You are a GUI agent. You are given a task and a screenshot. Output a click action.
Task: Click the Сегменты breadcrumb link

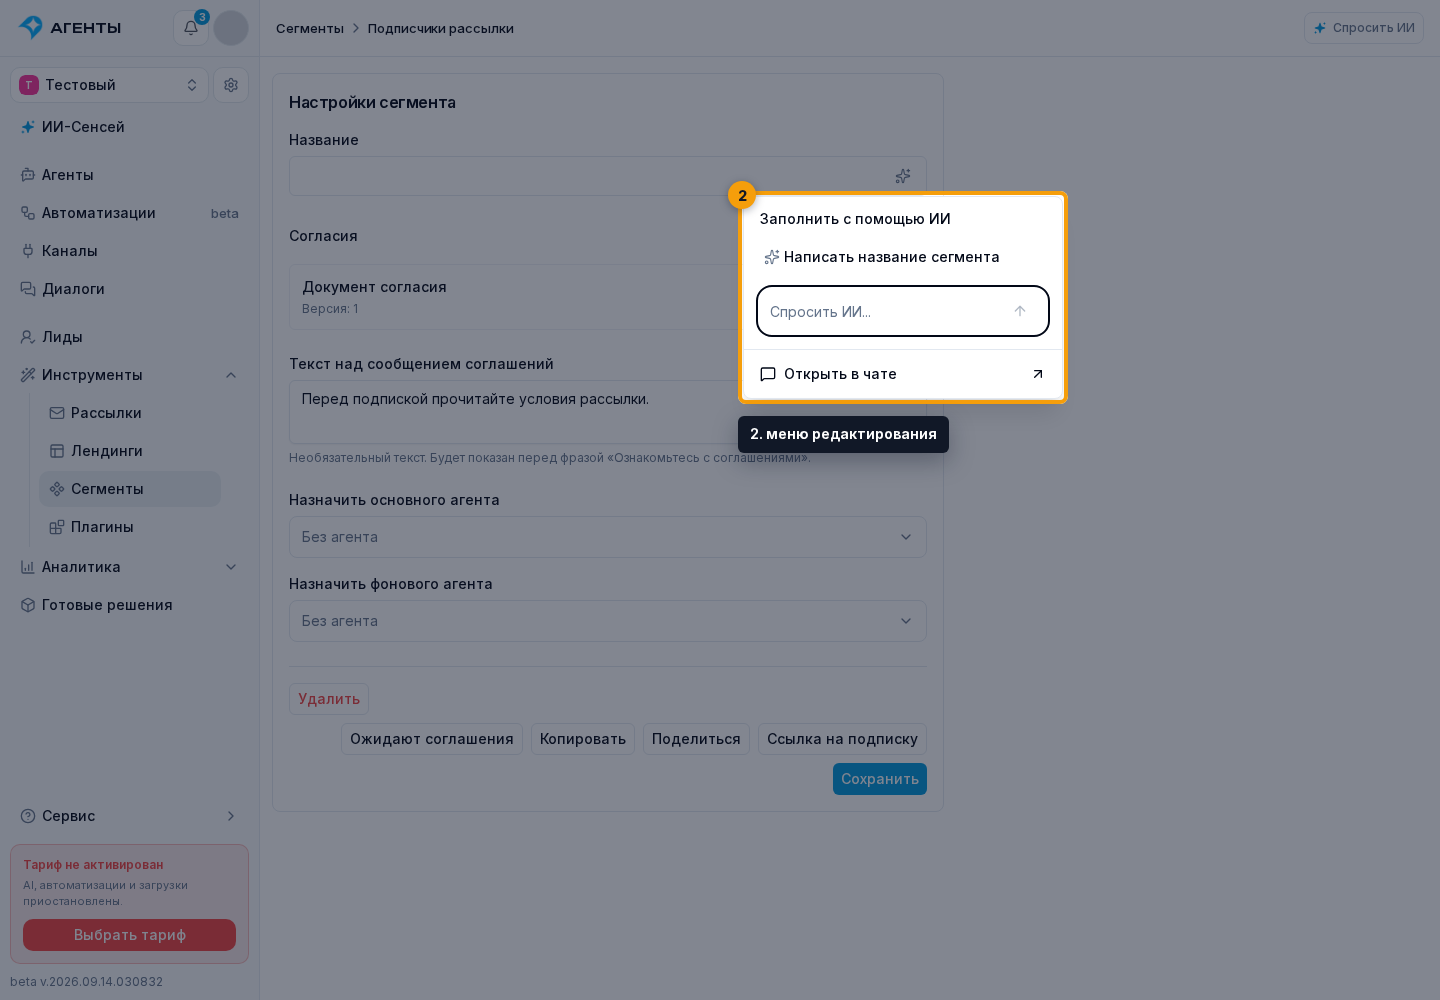coord(310,28)
